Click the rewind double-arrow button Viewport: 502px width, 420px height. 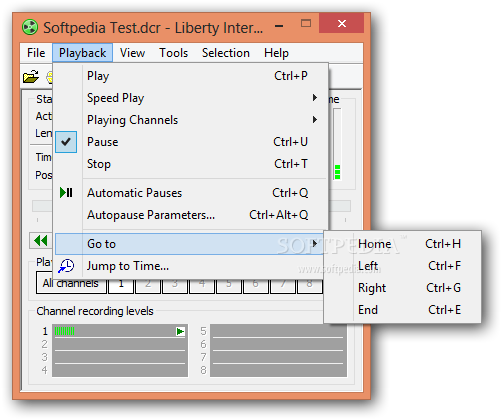41,241
